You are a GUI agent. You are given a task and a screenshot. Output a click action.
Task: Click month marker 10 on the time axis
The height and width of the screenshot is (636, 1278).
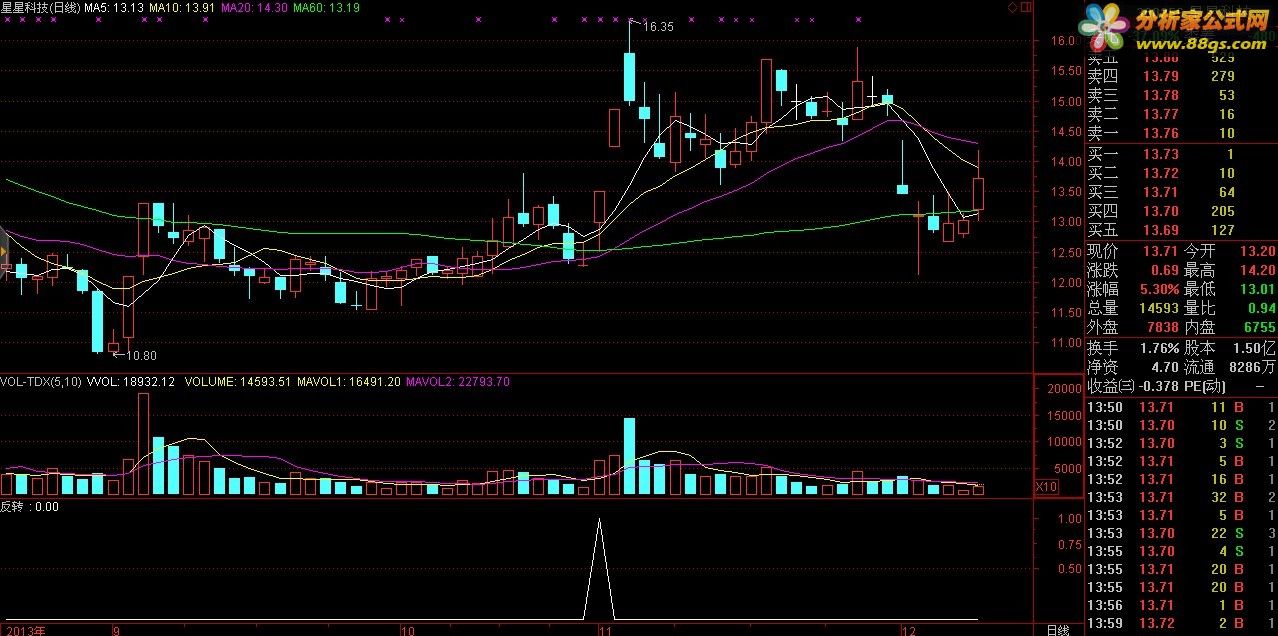[x=407, y=630]
